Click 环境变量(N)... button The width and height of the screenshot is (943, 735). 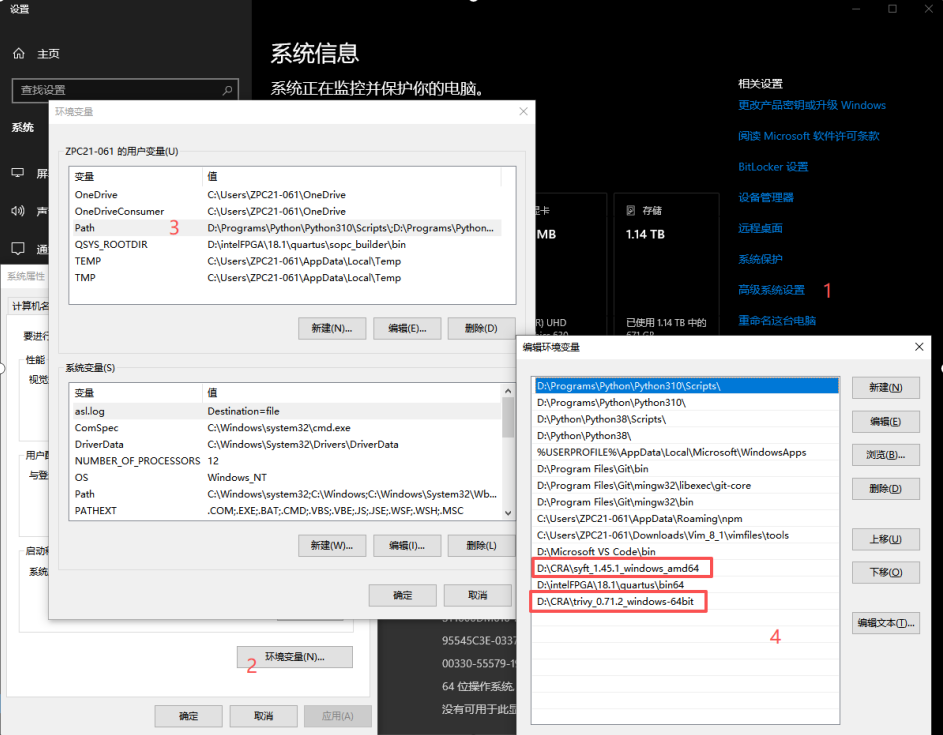(295, 657)
